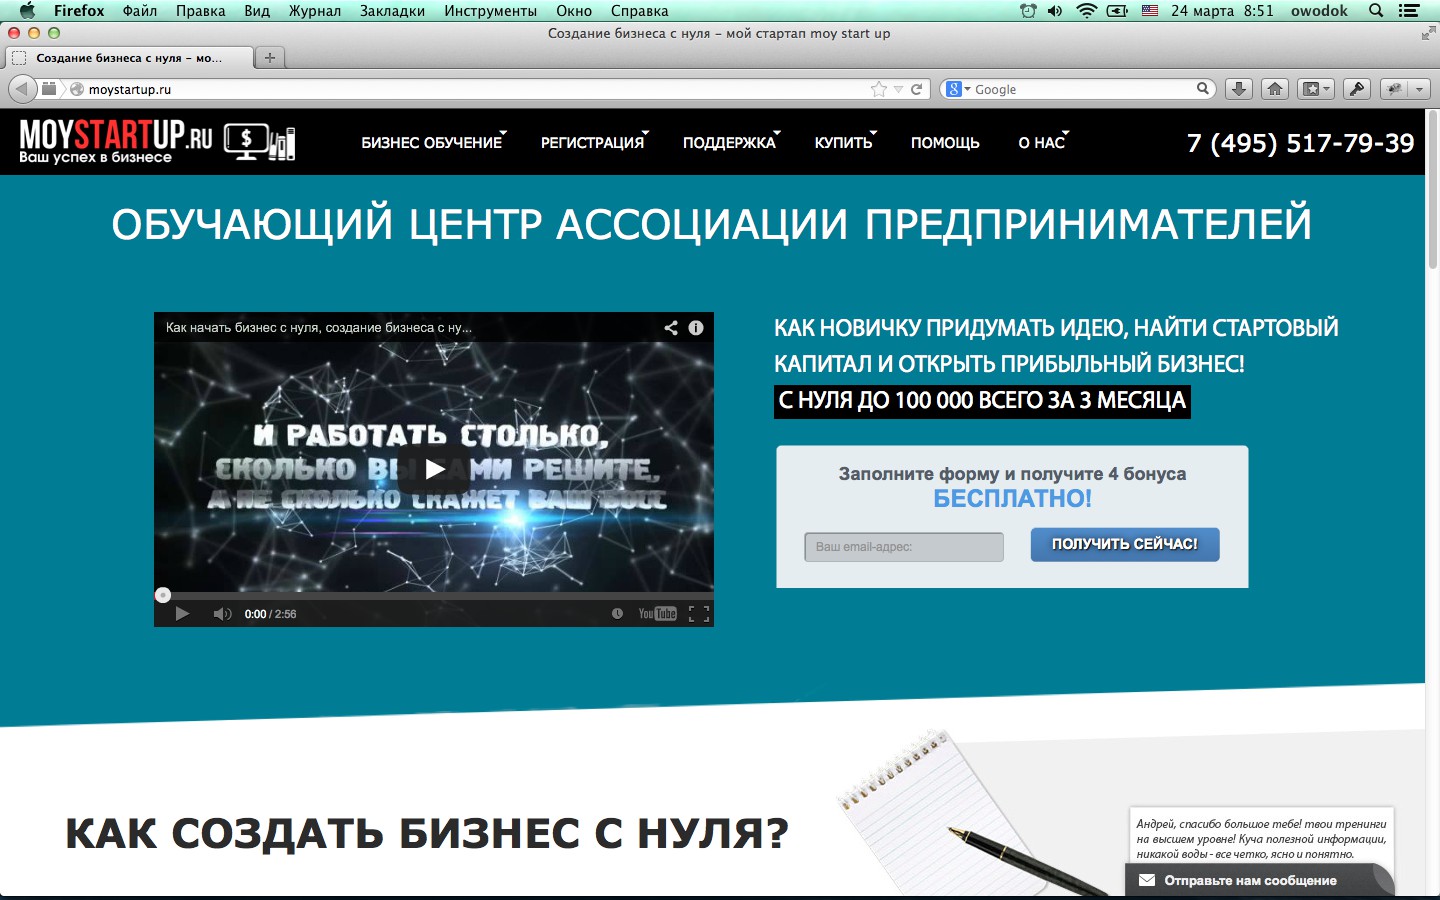This screenshot has height=900, width=1440.
Task: Expand the ПОДДЕРЖКА menu
Action: click(731, 143)
